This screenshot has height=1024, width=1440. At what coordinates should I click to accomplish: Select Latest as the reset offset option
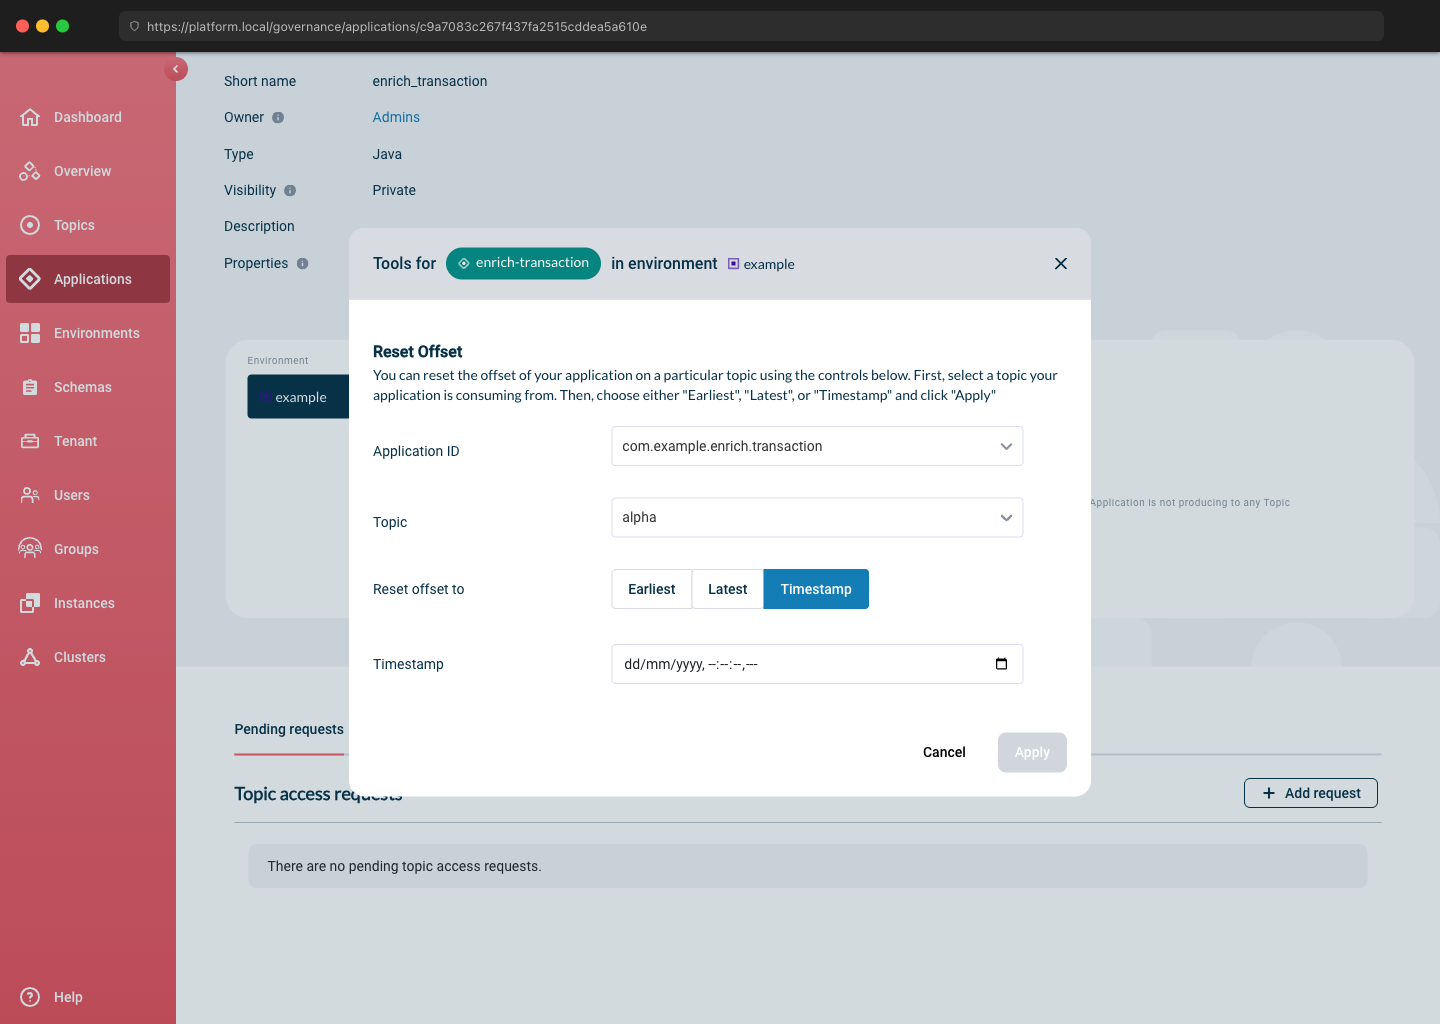coord(727,589)
